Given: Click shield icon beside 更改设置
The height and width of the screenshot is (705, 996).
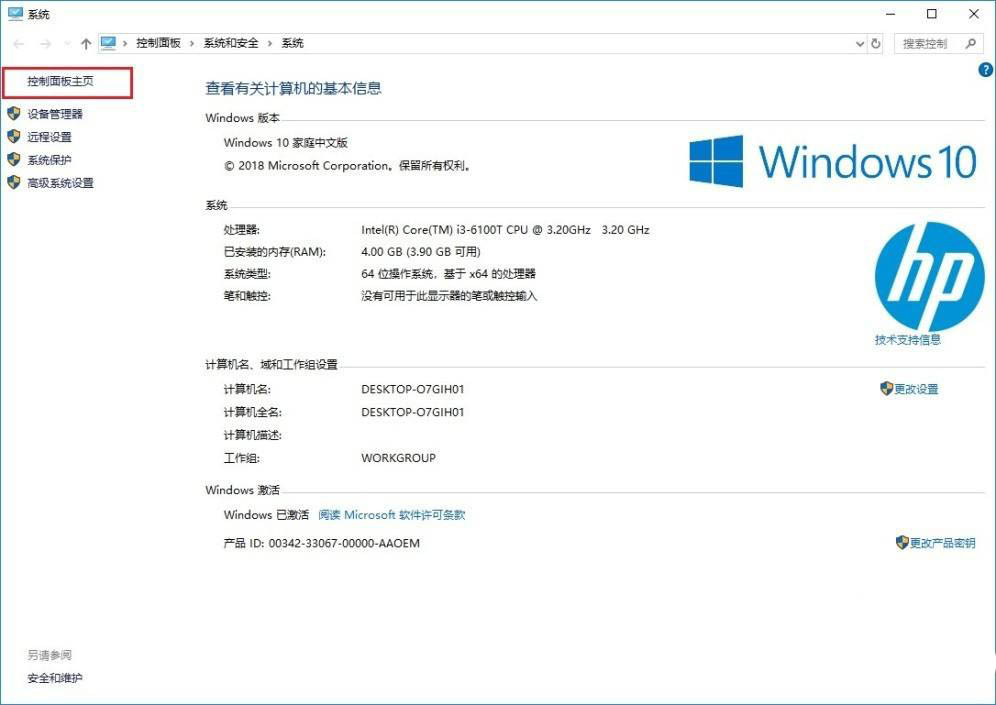Looking at the screenshot, I should point(887,389).
